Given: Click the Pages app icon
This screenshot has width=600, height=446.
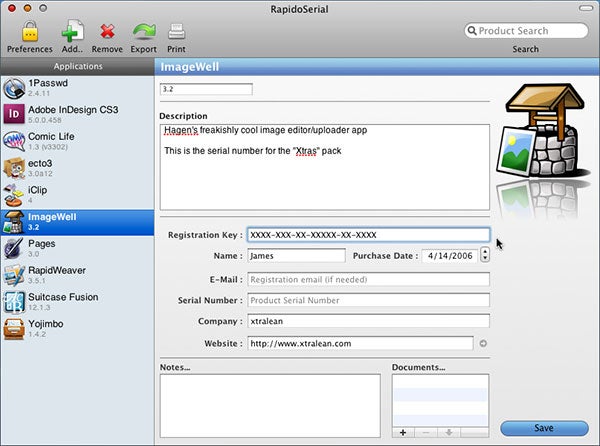Looking at the screenshot, I should point(14,248).
